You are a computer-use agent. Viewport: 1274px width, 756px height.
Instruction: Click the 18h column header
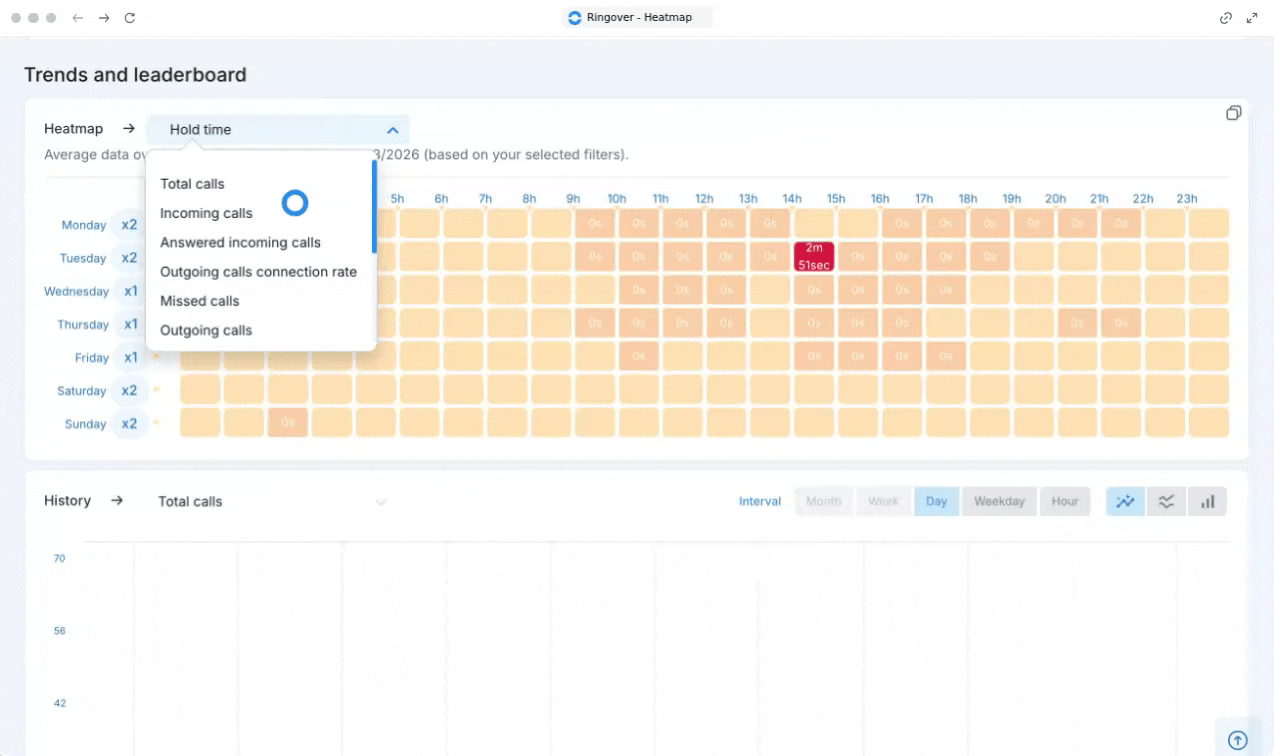[x=968, y=199]
